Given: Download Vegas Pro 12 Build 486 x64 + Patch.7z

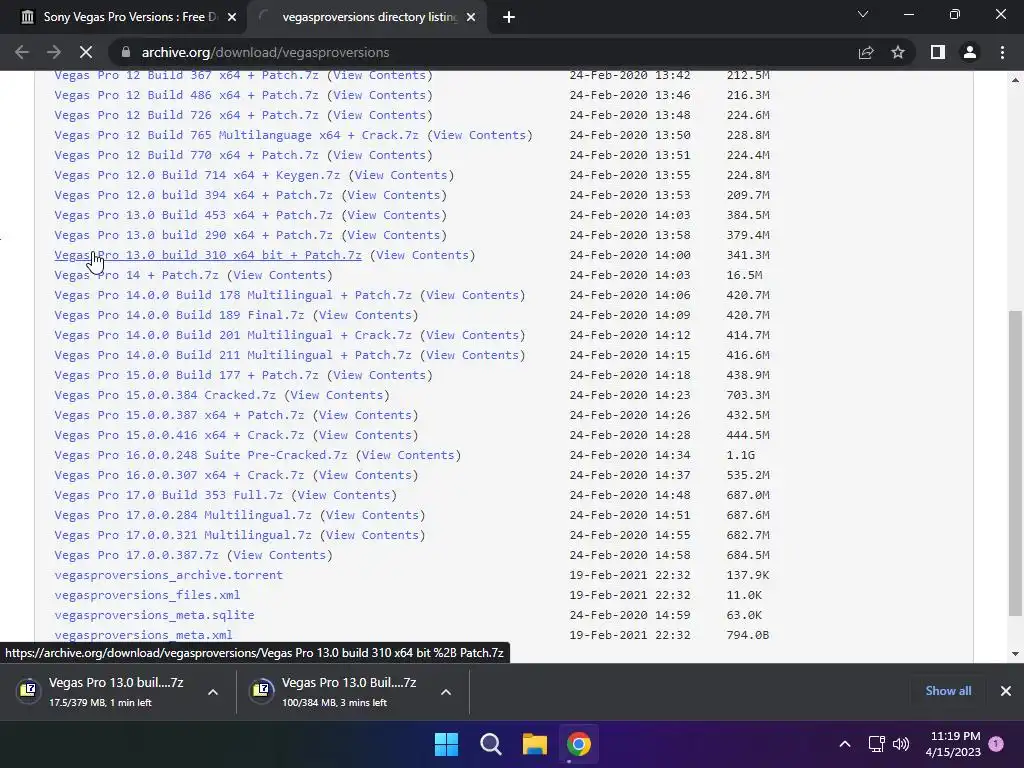Looking at the screenshot, I should tap(186, 95).
